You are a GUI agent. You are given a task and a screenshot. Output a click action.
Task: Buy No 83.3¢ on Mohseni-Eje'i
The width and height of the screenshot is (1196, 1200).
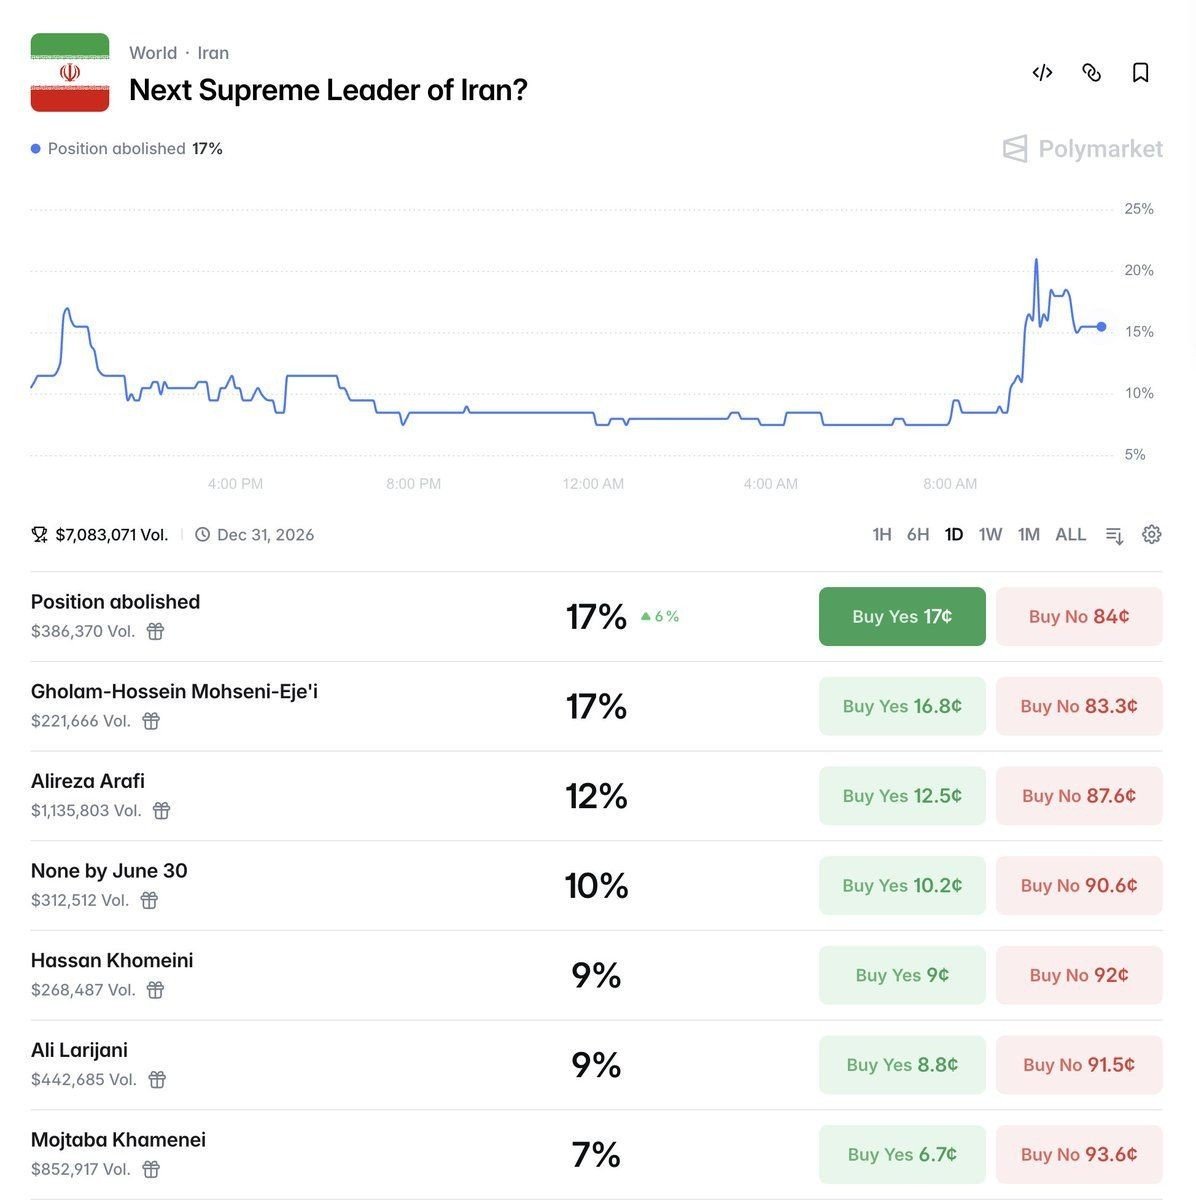tap(1078, 706)
